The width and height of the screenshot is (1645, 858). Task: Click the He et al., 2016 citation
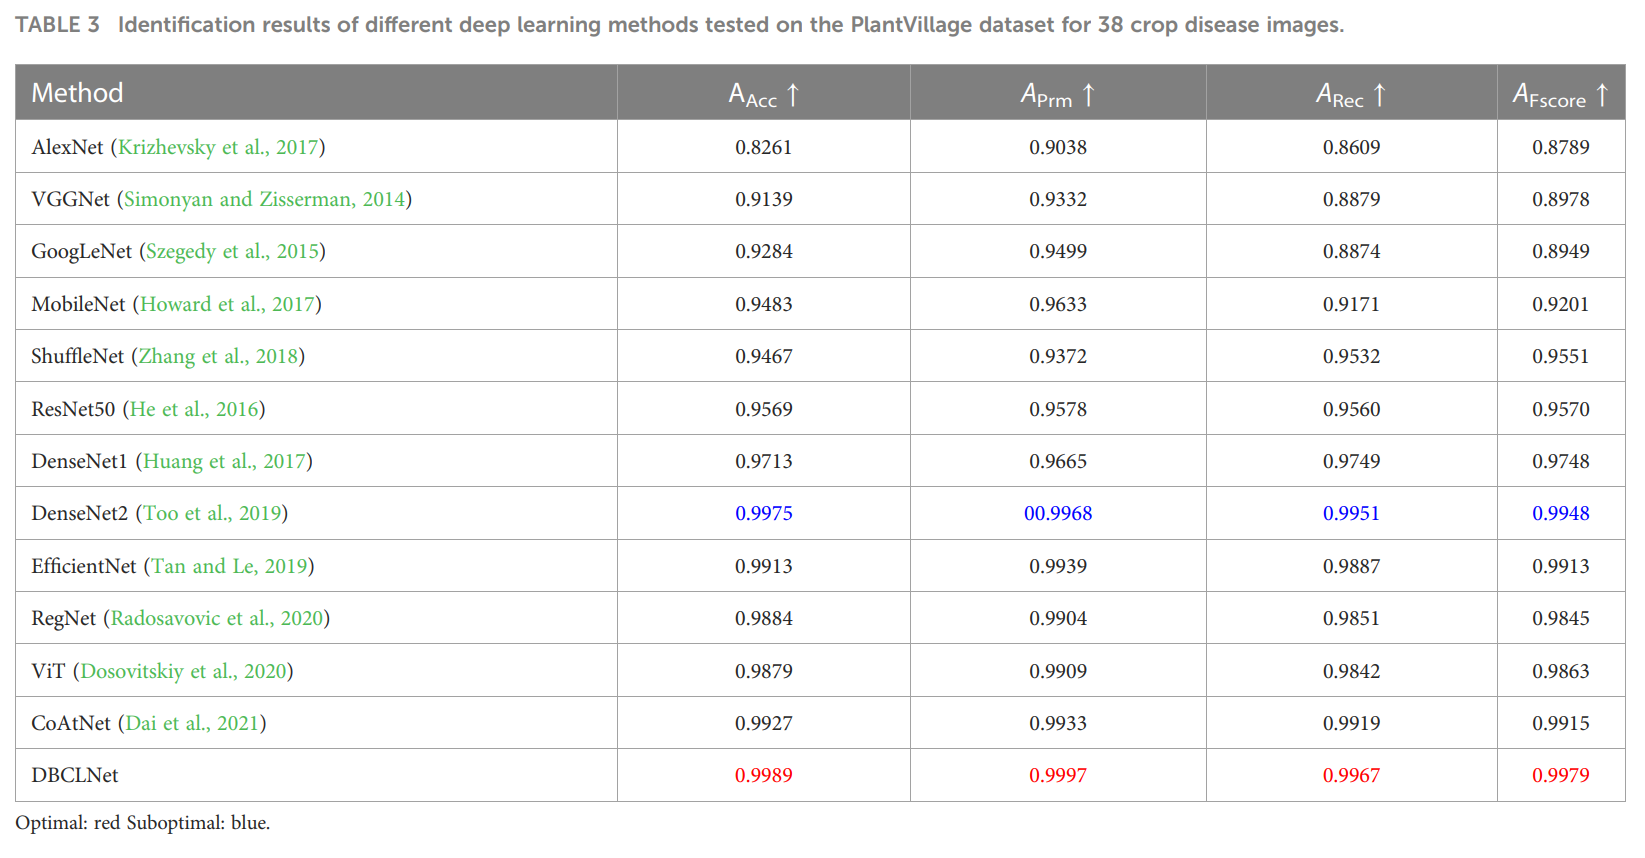click(194, 409)
